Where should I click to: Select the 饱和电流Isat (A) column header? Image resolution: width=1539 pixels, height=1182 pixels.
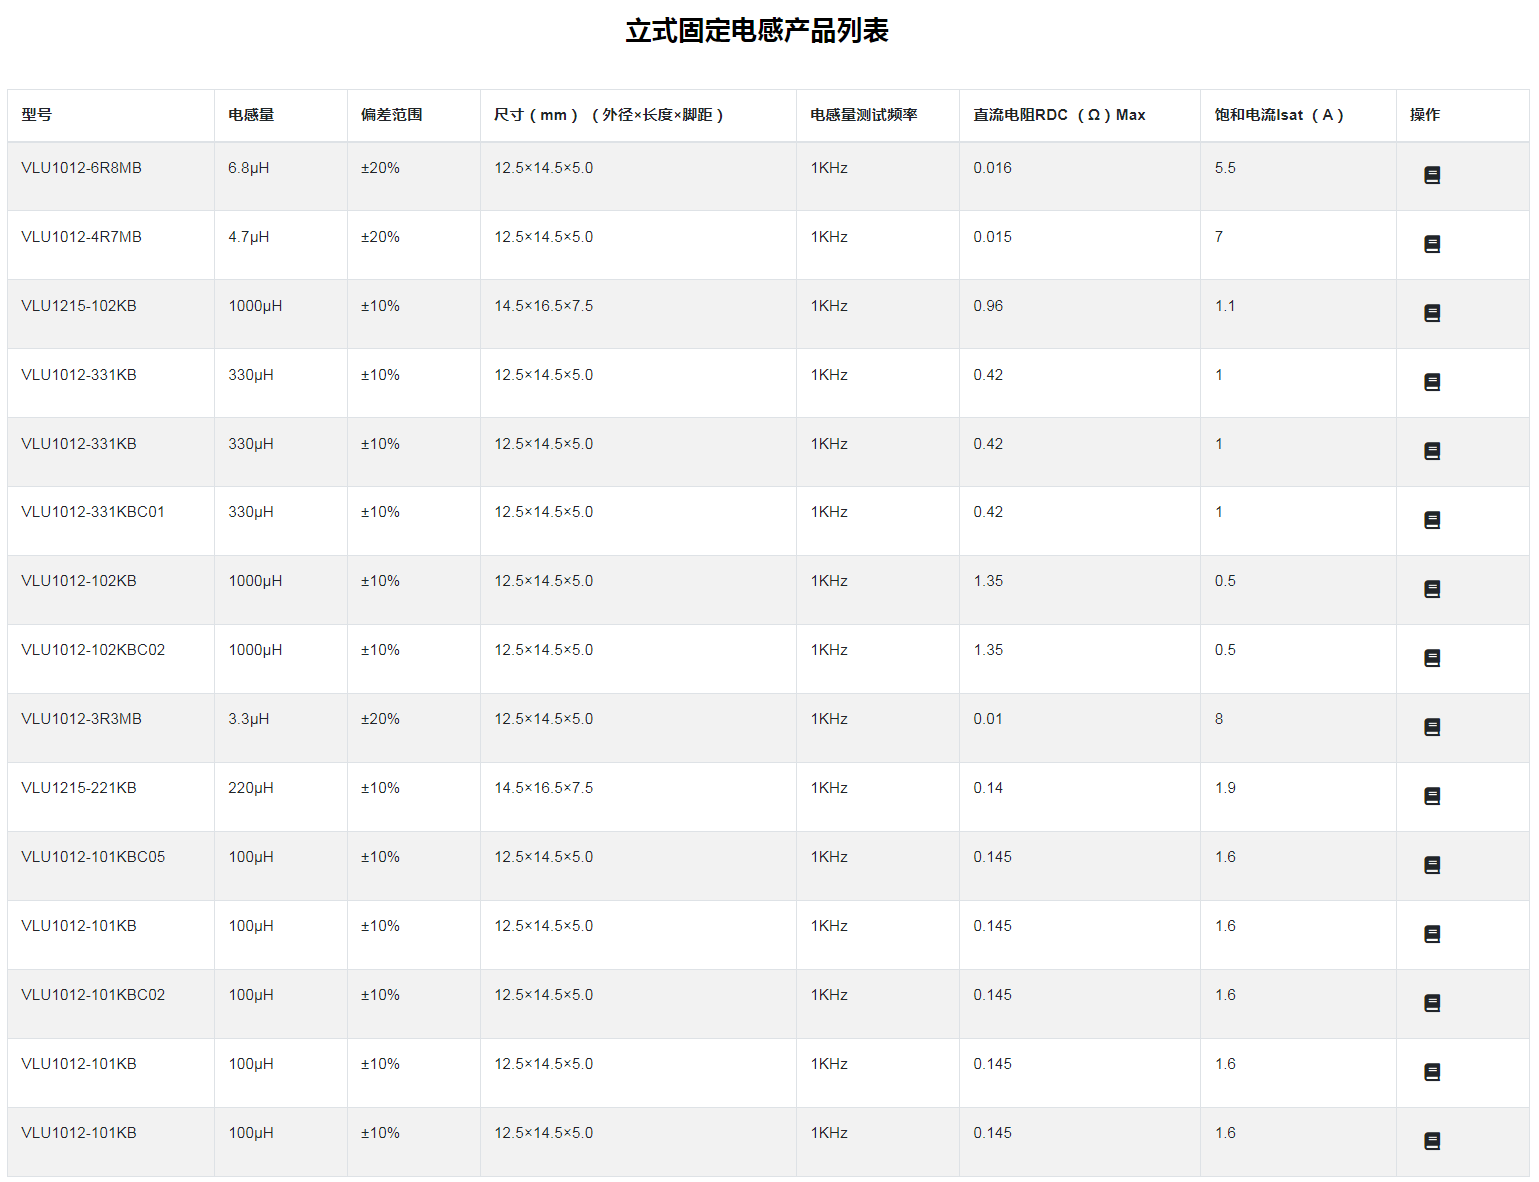[x=1278, y=115]
